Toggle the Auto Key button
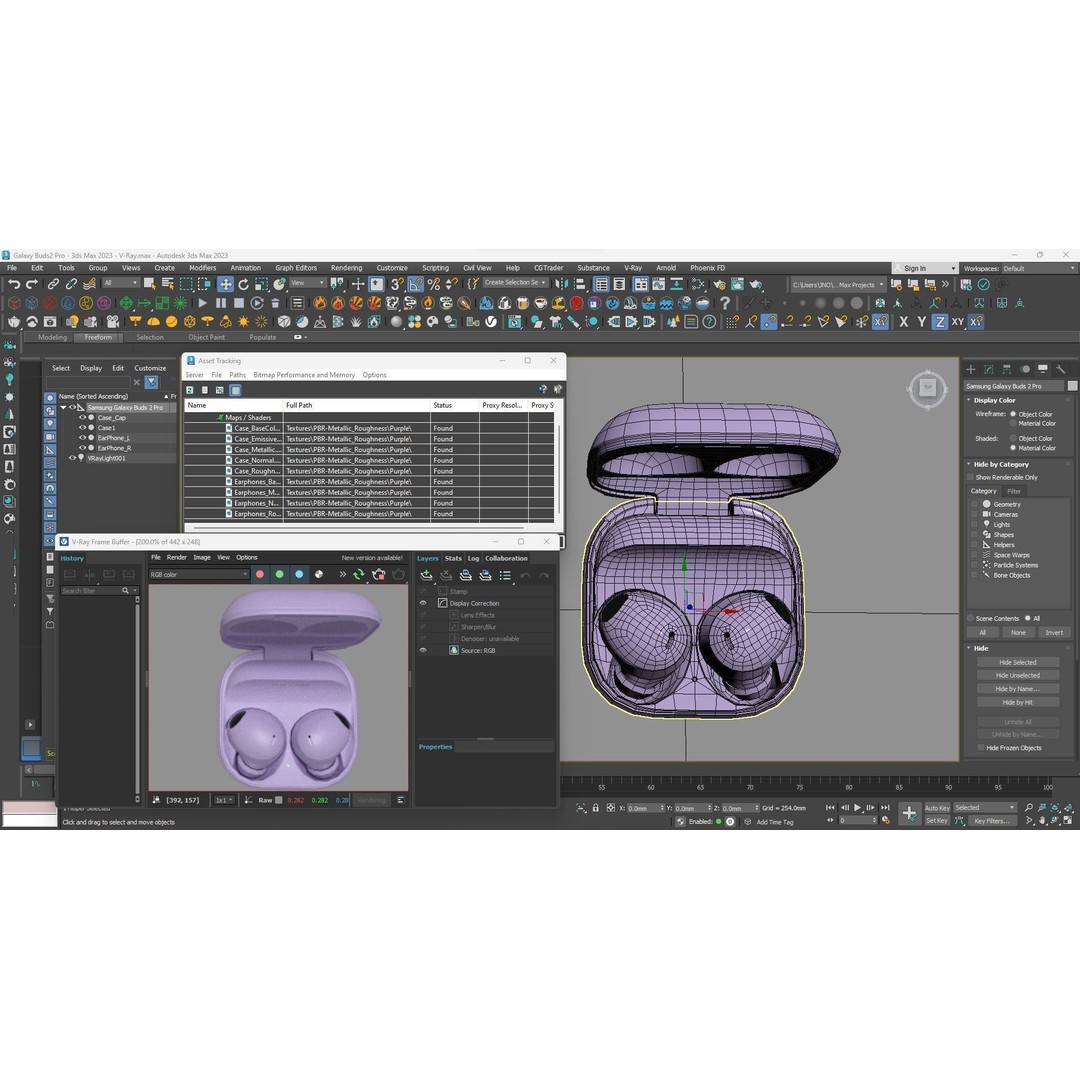This screenshot has width=1080, height=1080. pos(937,808)
